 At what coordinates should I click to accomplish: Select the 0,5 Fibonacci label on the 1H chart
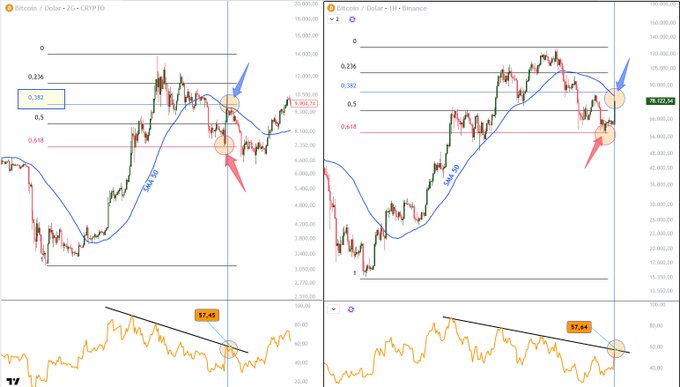352,104
